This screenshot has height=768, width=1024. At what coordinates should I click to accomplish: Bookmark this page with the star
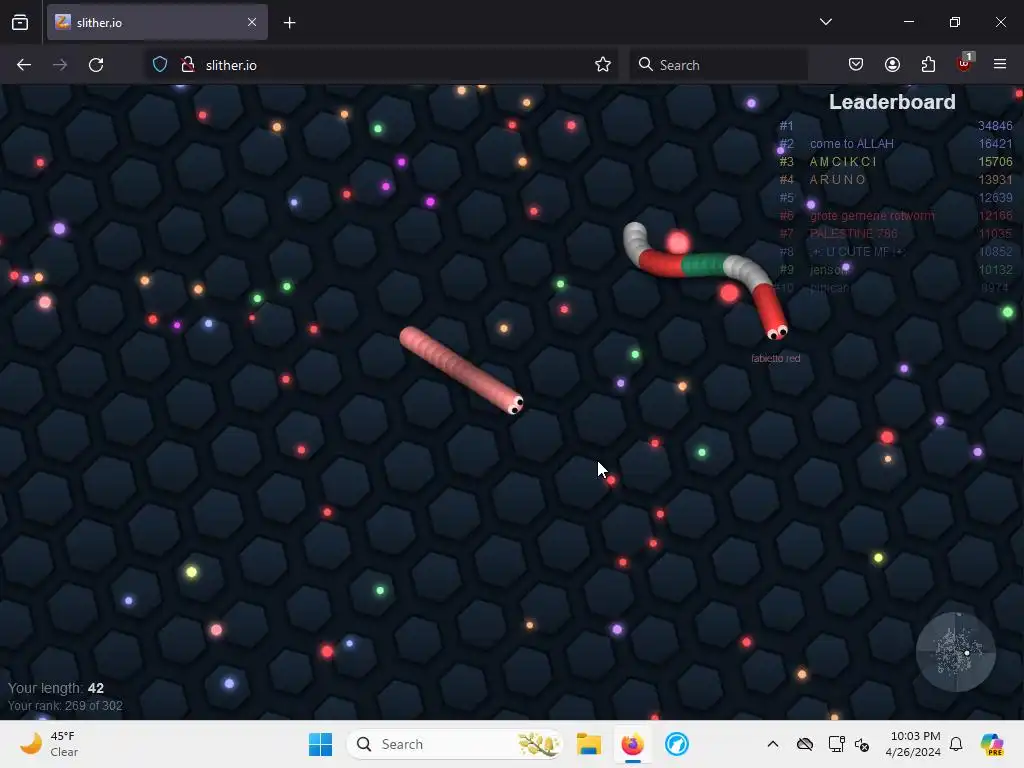(x=603, y=65)
